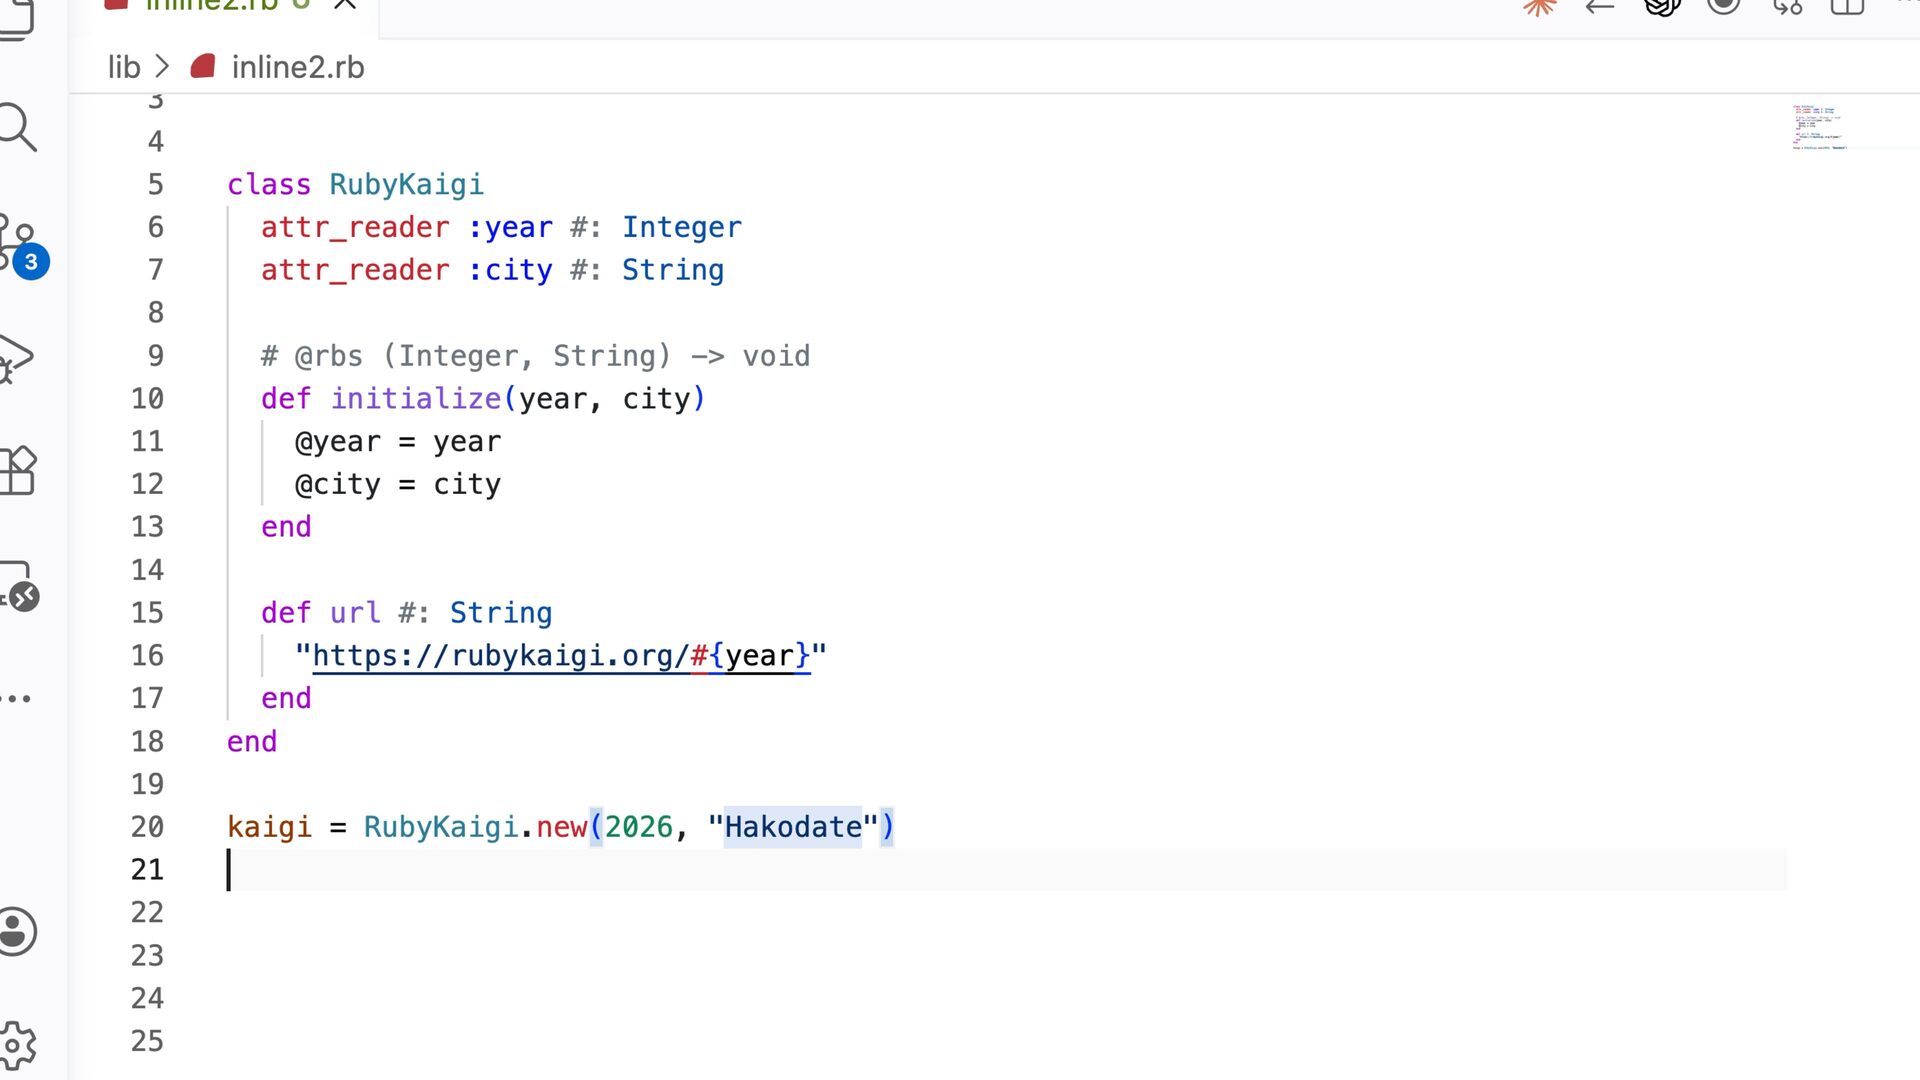This screenshot has height=1080, width=1920.
Task: Click the lib breadcrumb folder
Action: [x=124, y=67]
